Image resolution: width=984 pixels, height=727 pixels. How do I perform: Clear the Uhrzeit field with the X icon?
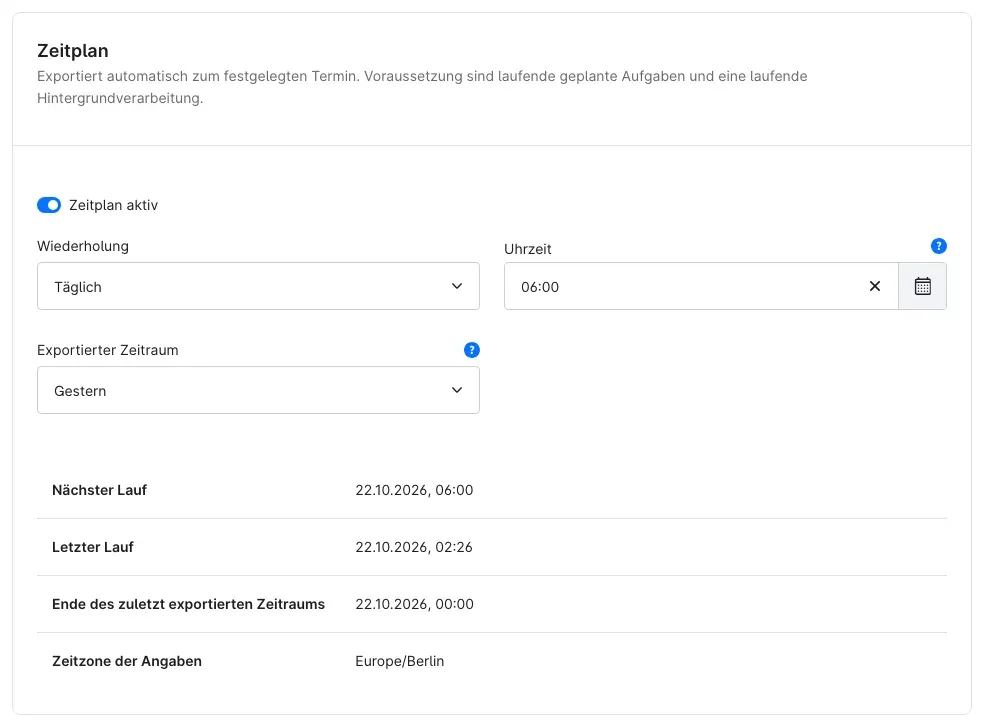click(875, 286)
